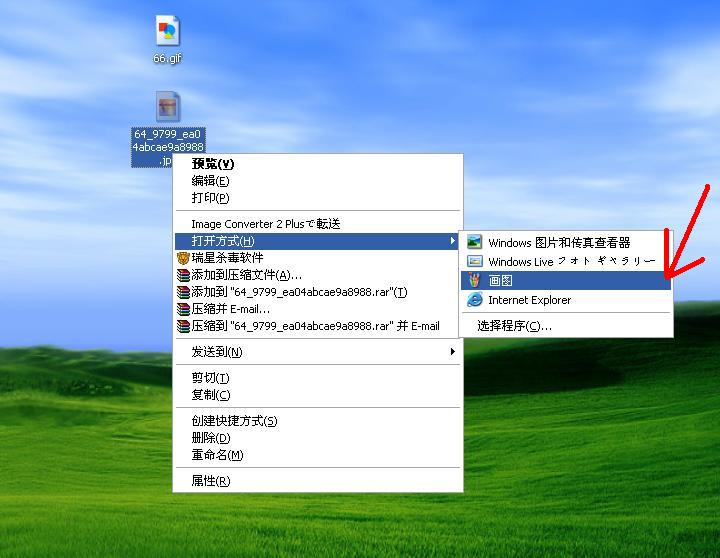
Task: Open with Windows 图片和传真查看器
Action: [x=566, y=242]
